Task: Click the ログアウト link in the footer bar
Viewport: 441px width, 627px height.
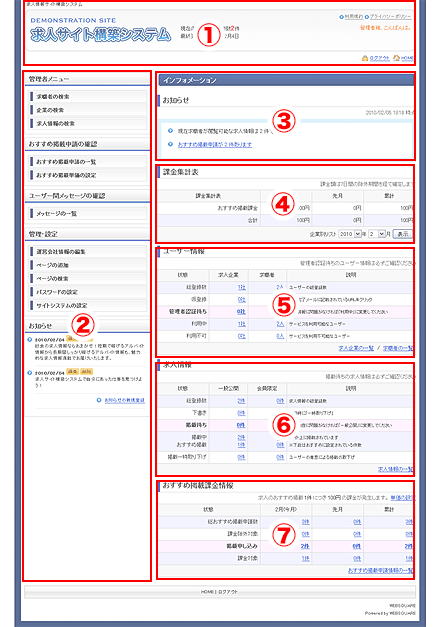Action: pos(227,592)
